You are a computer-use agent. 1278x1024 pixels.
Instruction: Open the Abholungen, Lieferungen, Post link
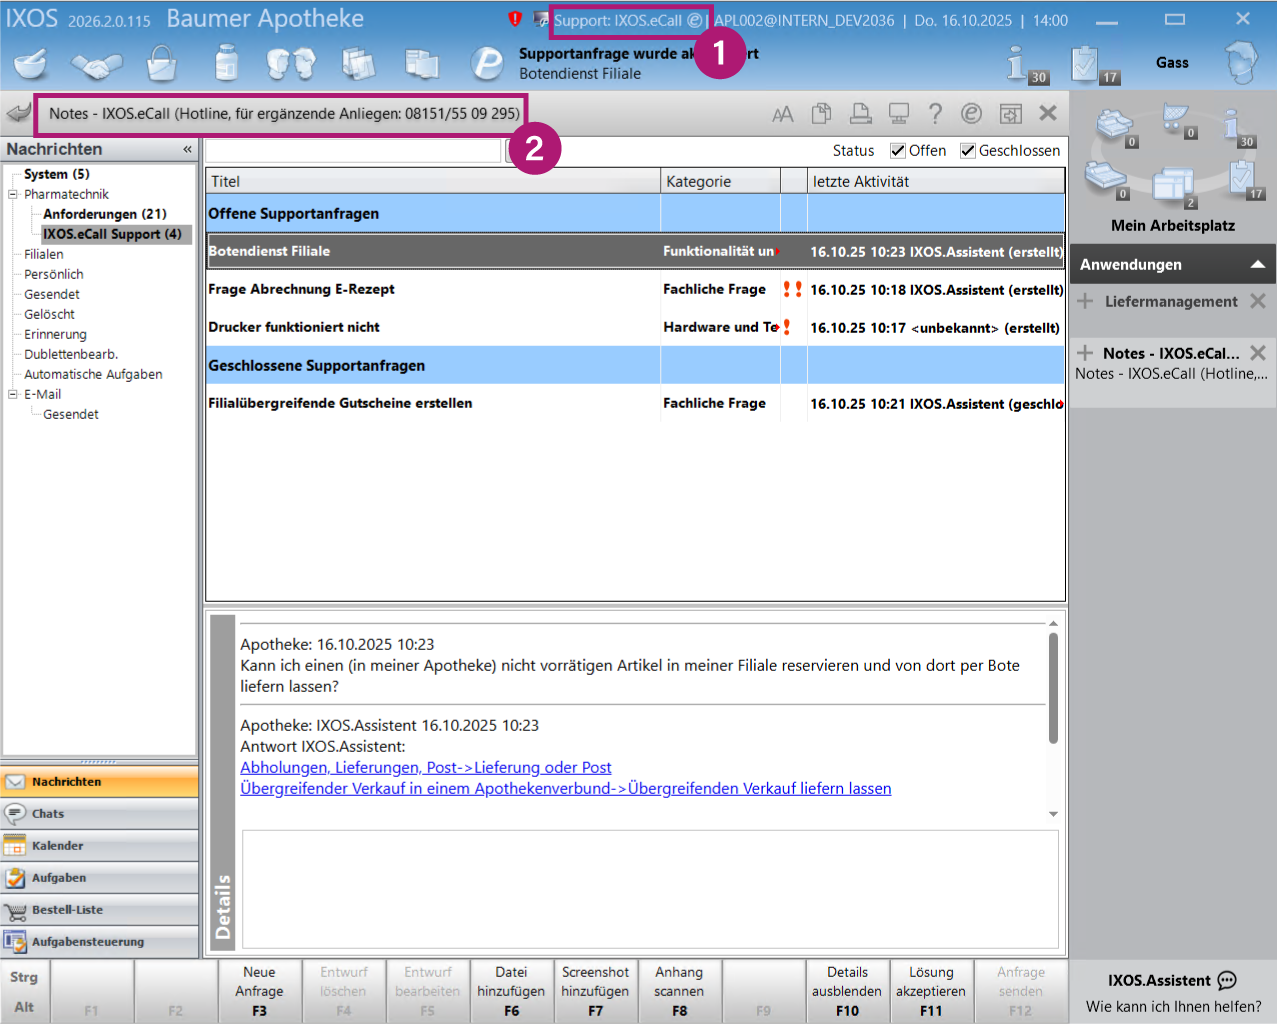pos(425,767)
